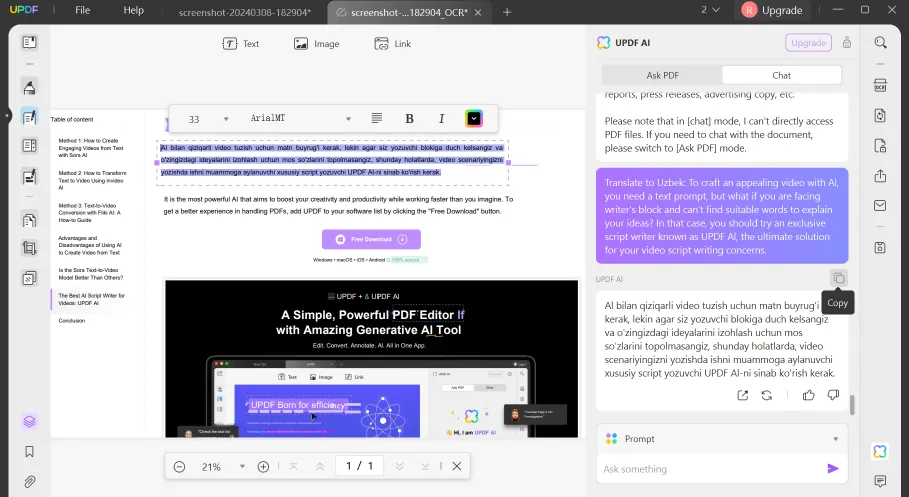Open the Help menu

133,10
